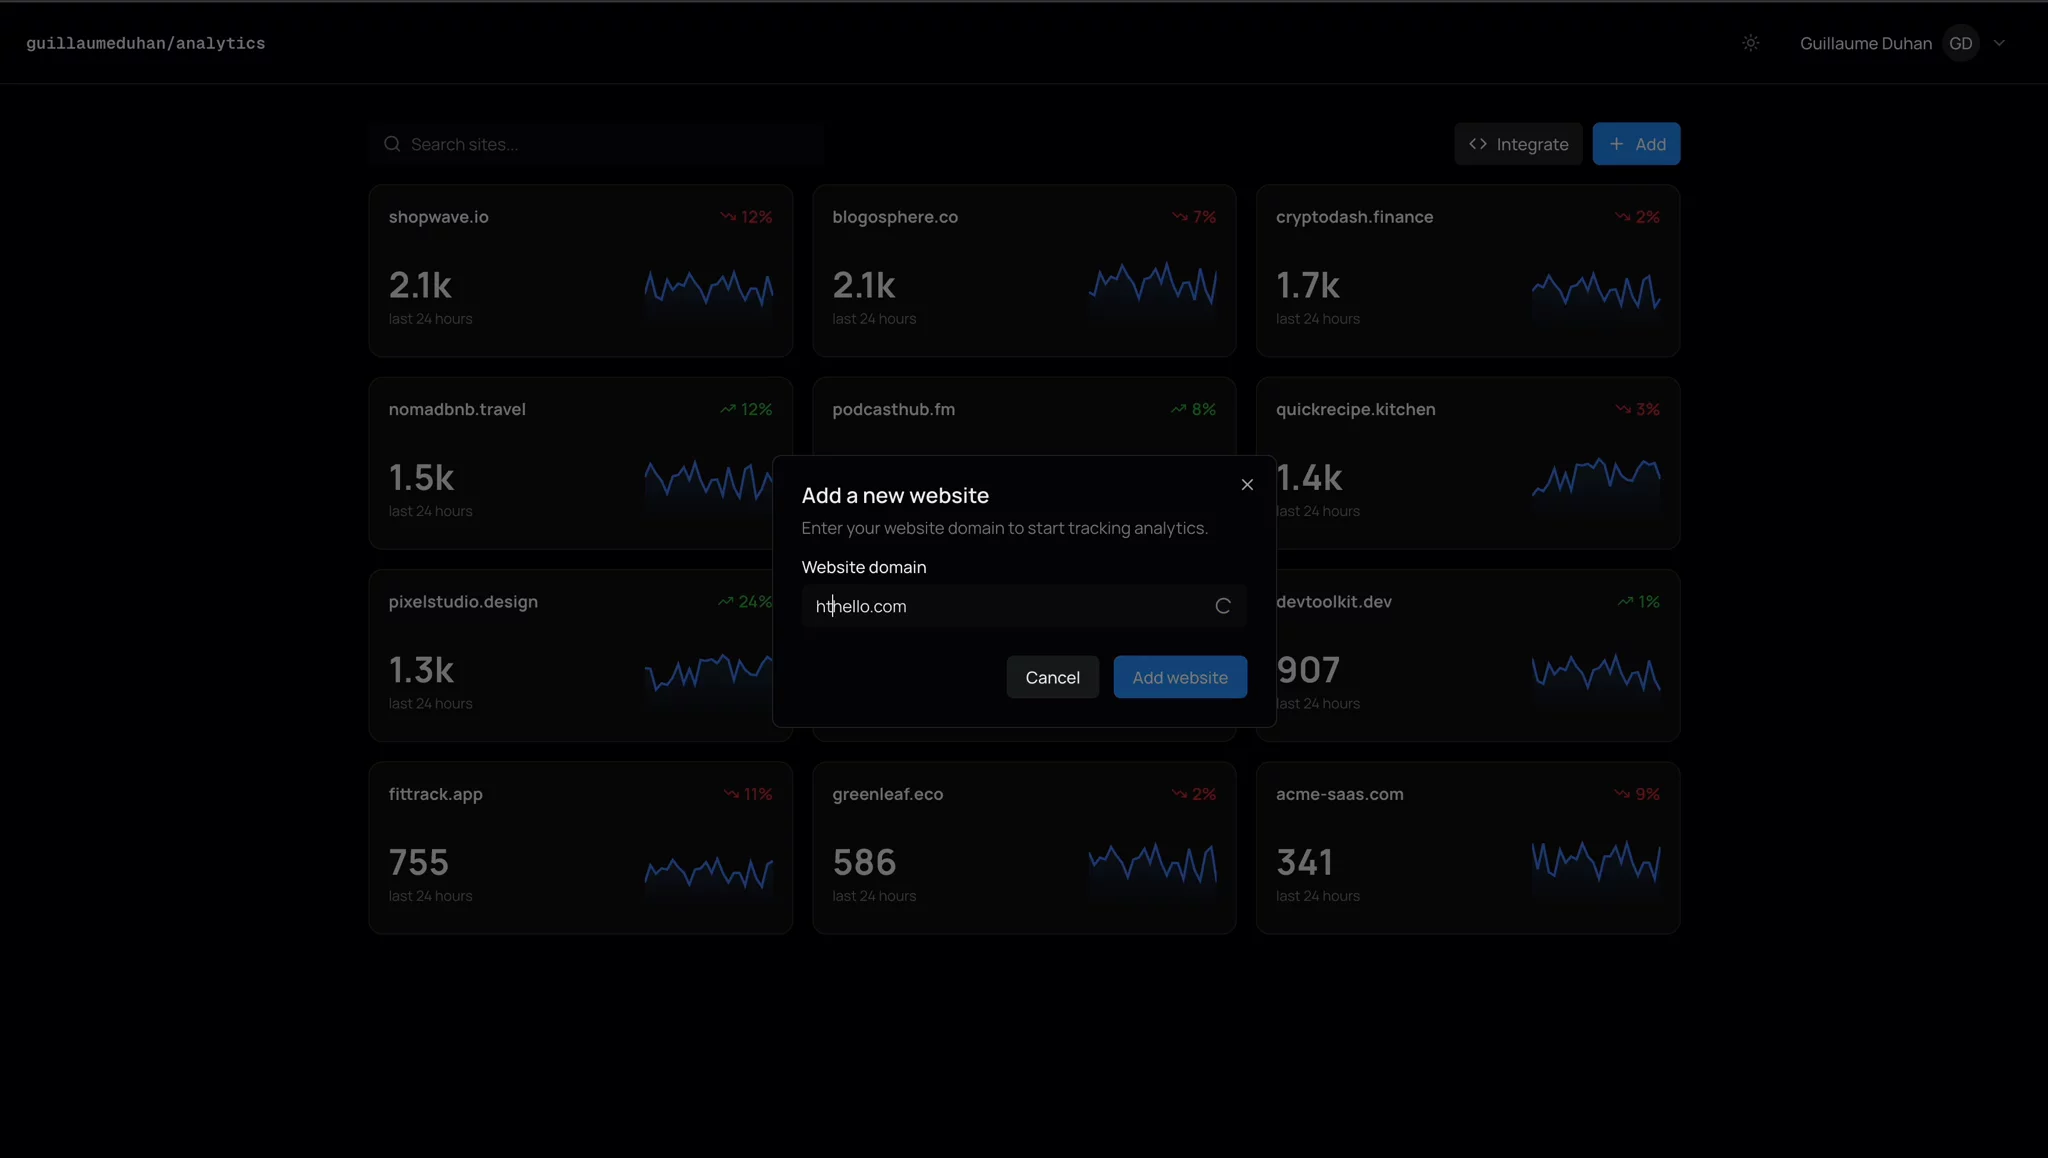Click the nomadbnb.travel 12% up trend icon
This screenshot has height=1158, width=2048.
[x=728, y=409]
